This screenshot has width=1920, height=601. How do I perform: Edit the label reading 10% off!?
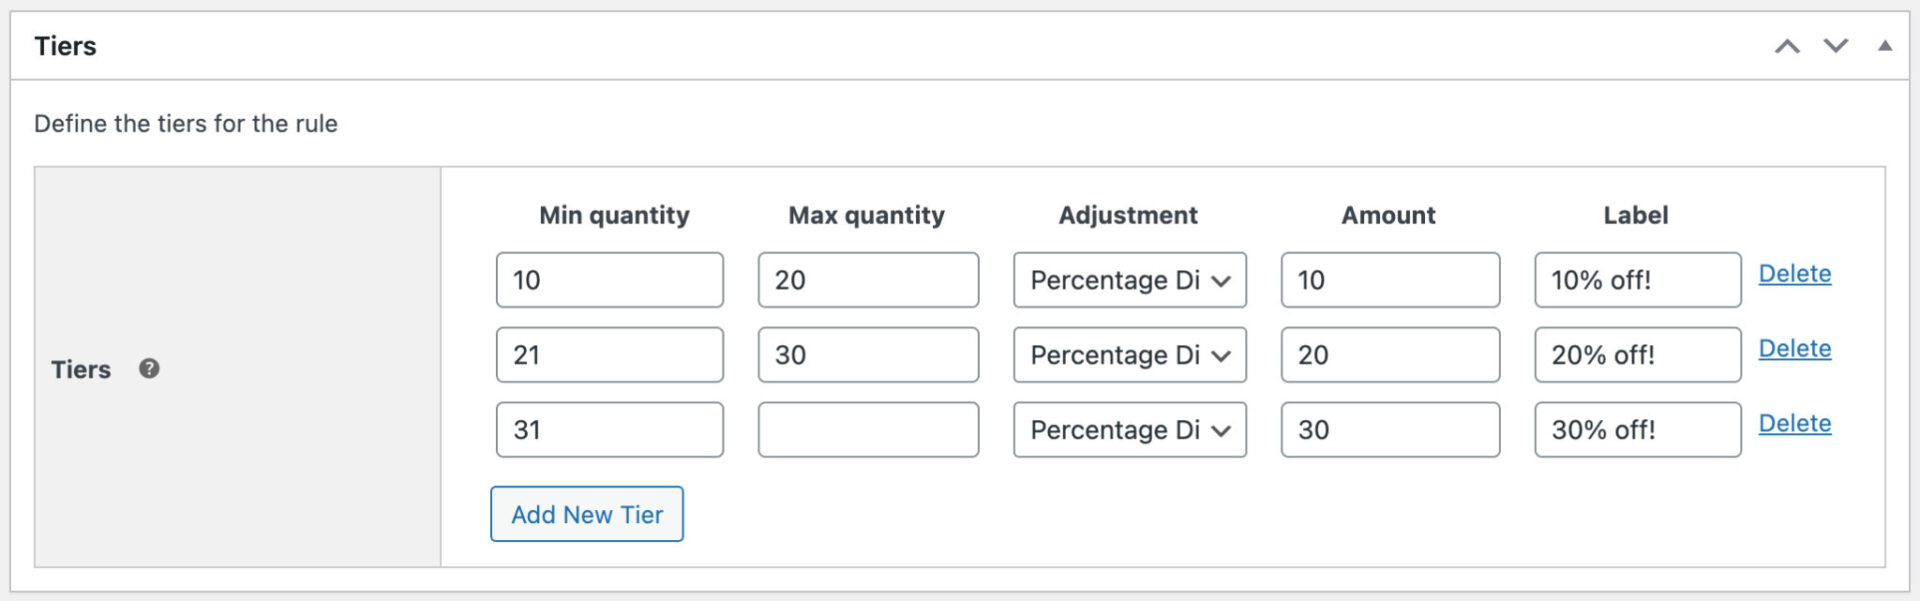(x=1637, y=280)
